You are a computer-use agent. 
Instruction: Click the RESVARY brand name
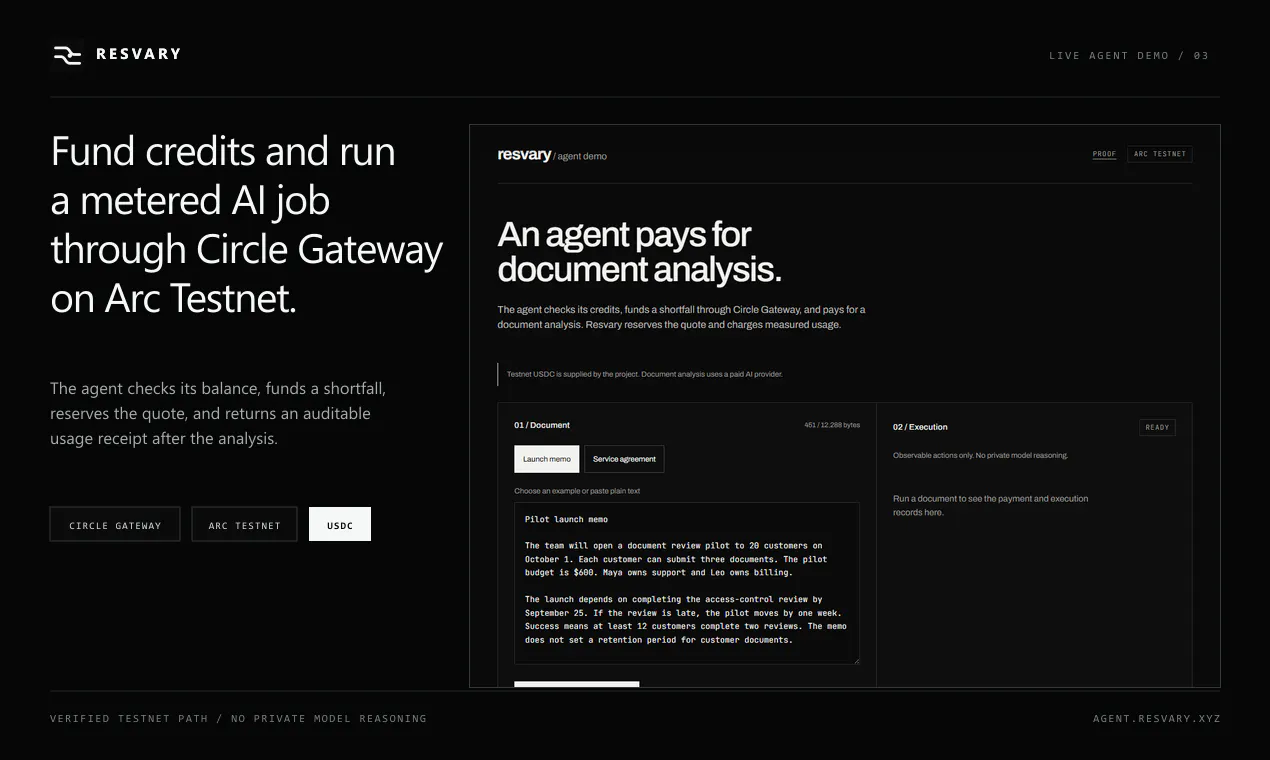coord(139,54)
